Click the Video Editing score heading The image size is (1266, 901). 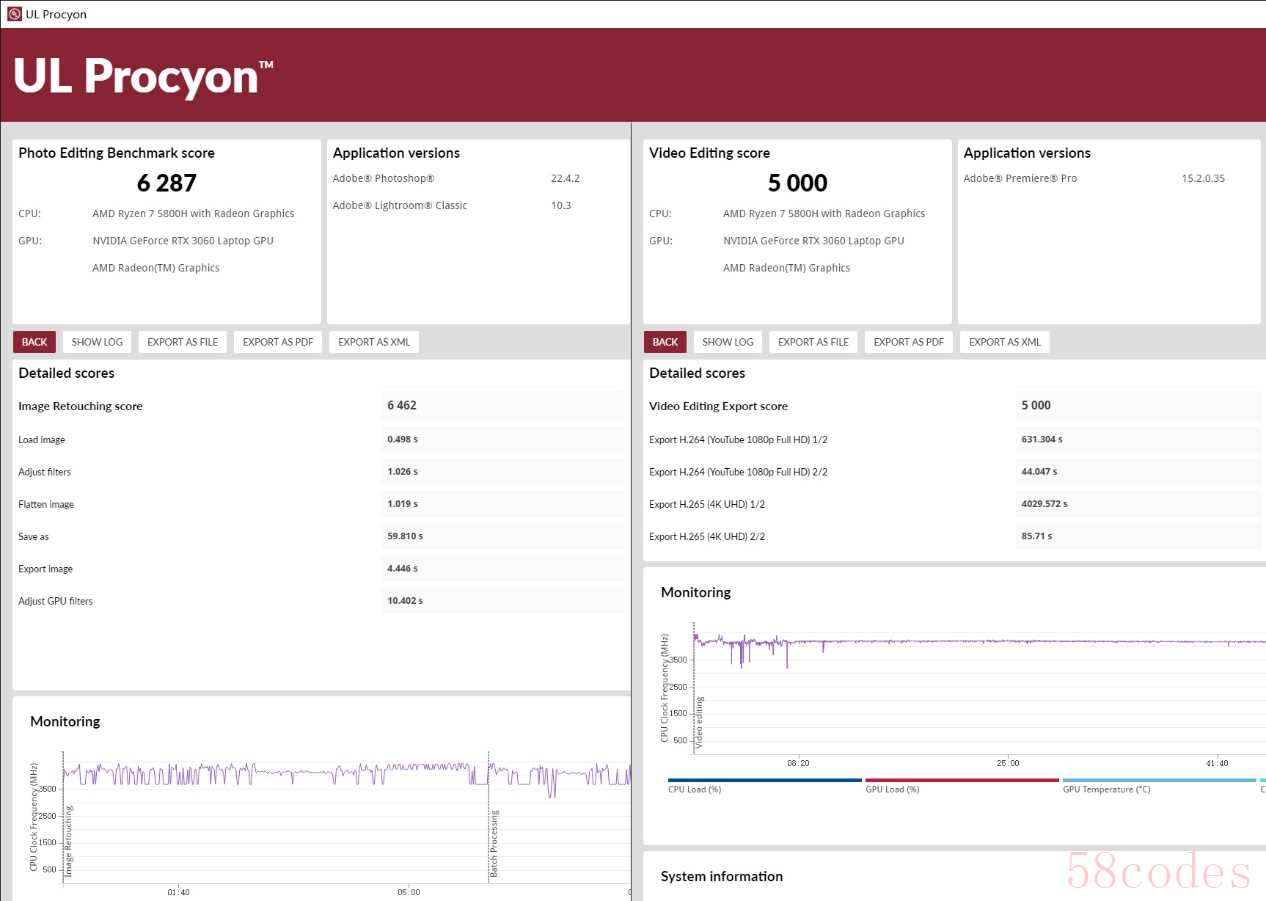click(709, 153)
